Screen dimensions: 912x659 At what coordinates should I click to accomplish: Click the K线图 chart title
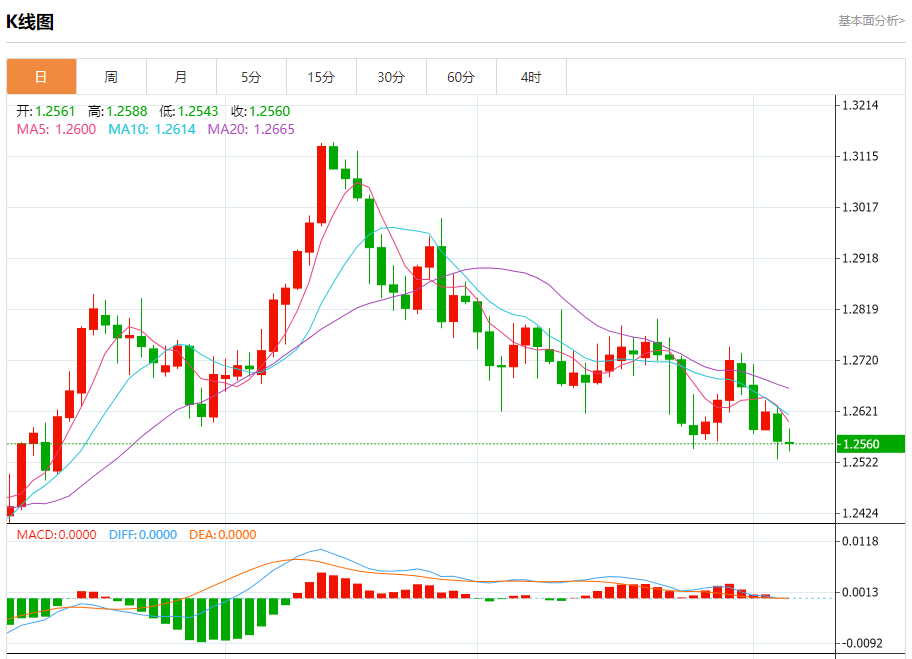(x=30, y=22)
